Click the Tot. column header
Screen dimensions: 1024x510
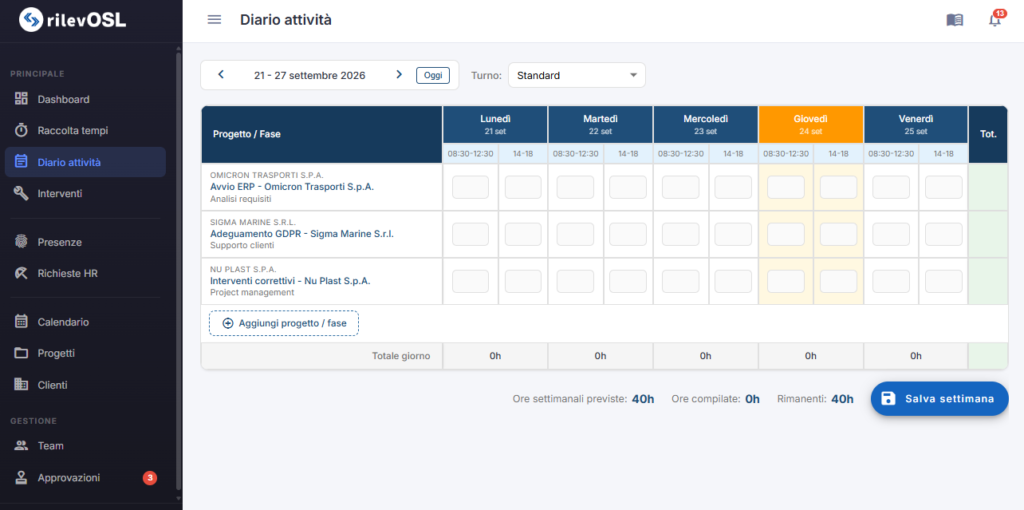pos(988,134)
